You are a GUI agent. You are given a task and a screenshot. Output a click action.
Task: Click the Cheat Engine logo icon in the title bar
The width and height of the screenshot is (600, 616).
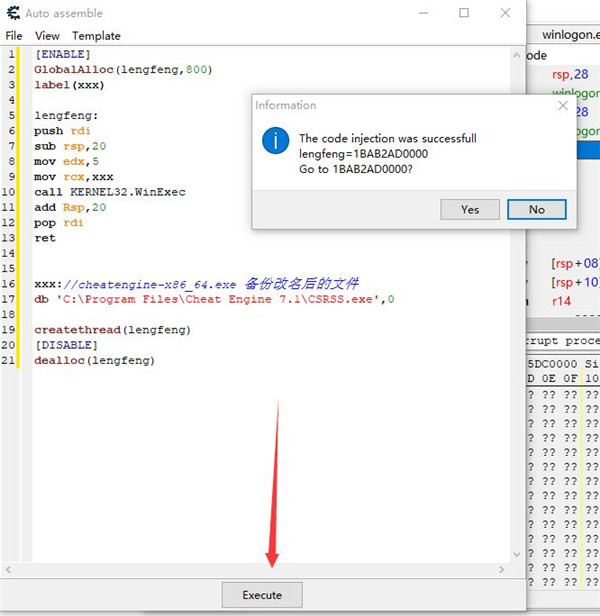click(x=13, y=13)
